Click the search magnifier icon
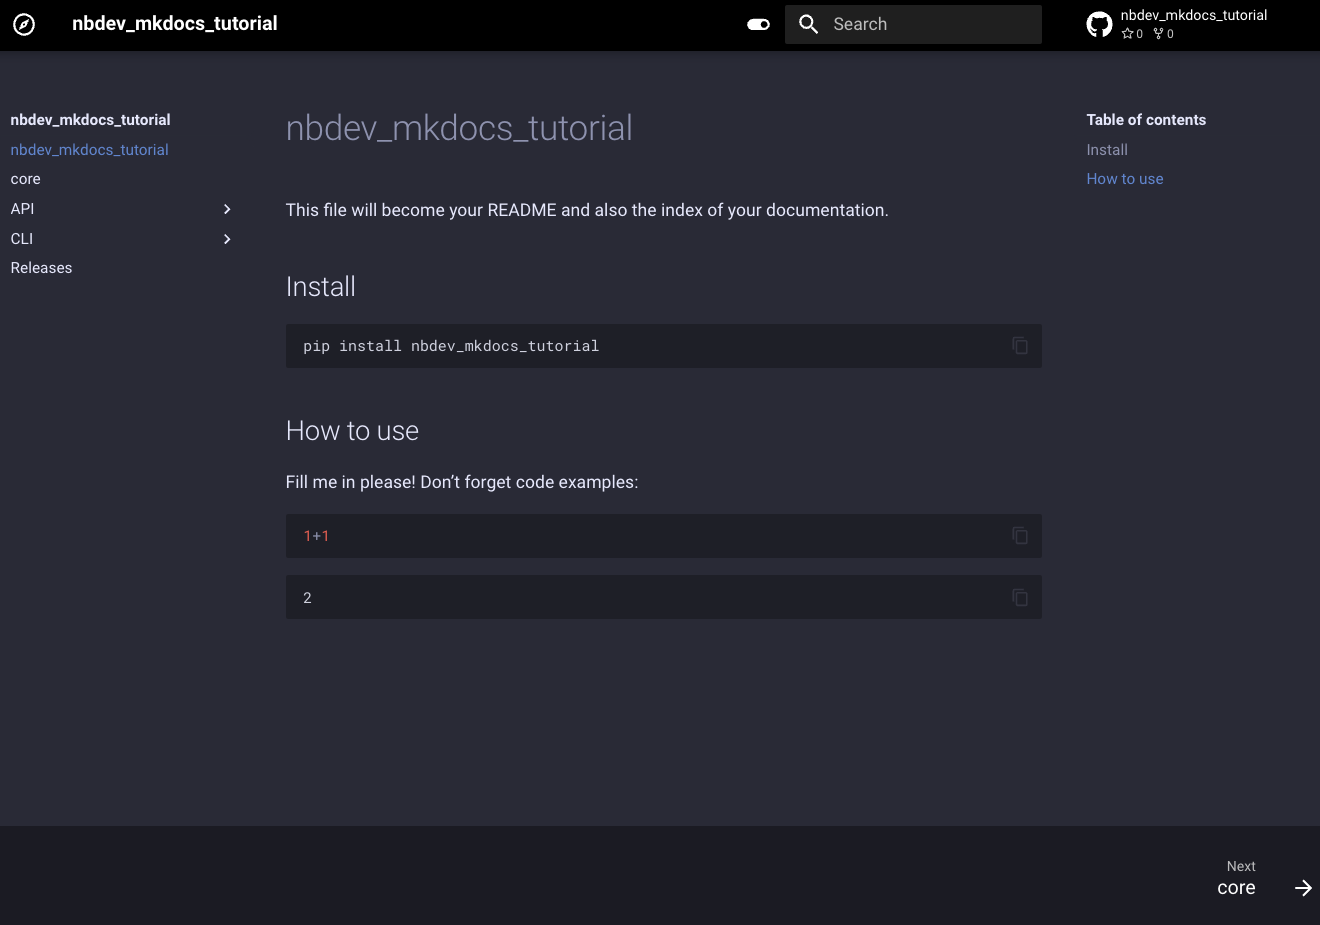The height and width of the screenshot is (925, 1320). coord(808,24)
